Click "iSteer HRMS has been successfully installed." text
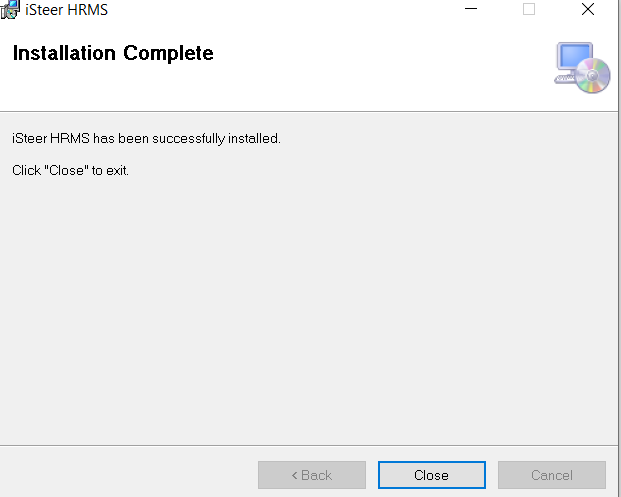 click(x=146, y=139)
